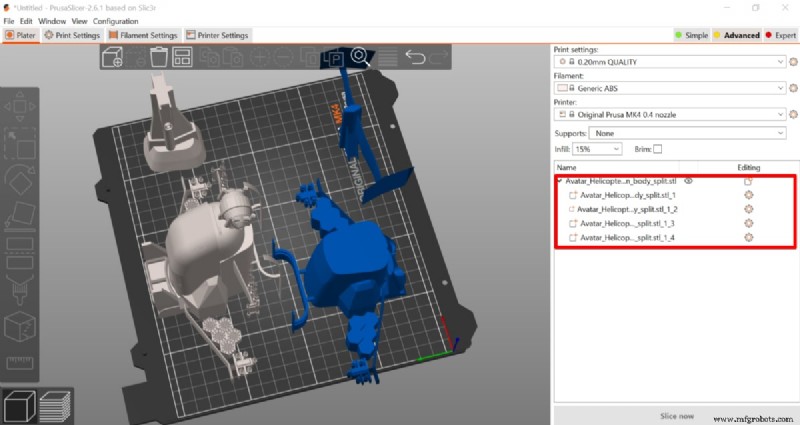This screenshot has height=425, width=800.
Task: Open the File menu
Action: [9, 21]
